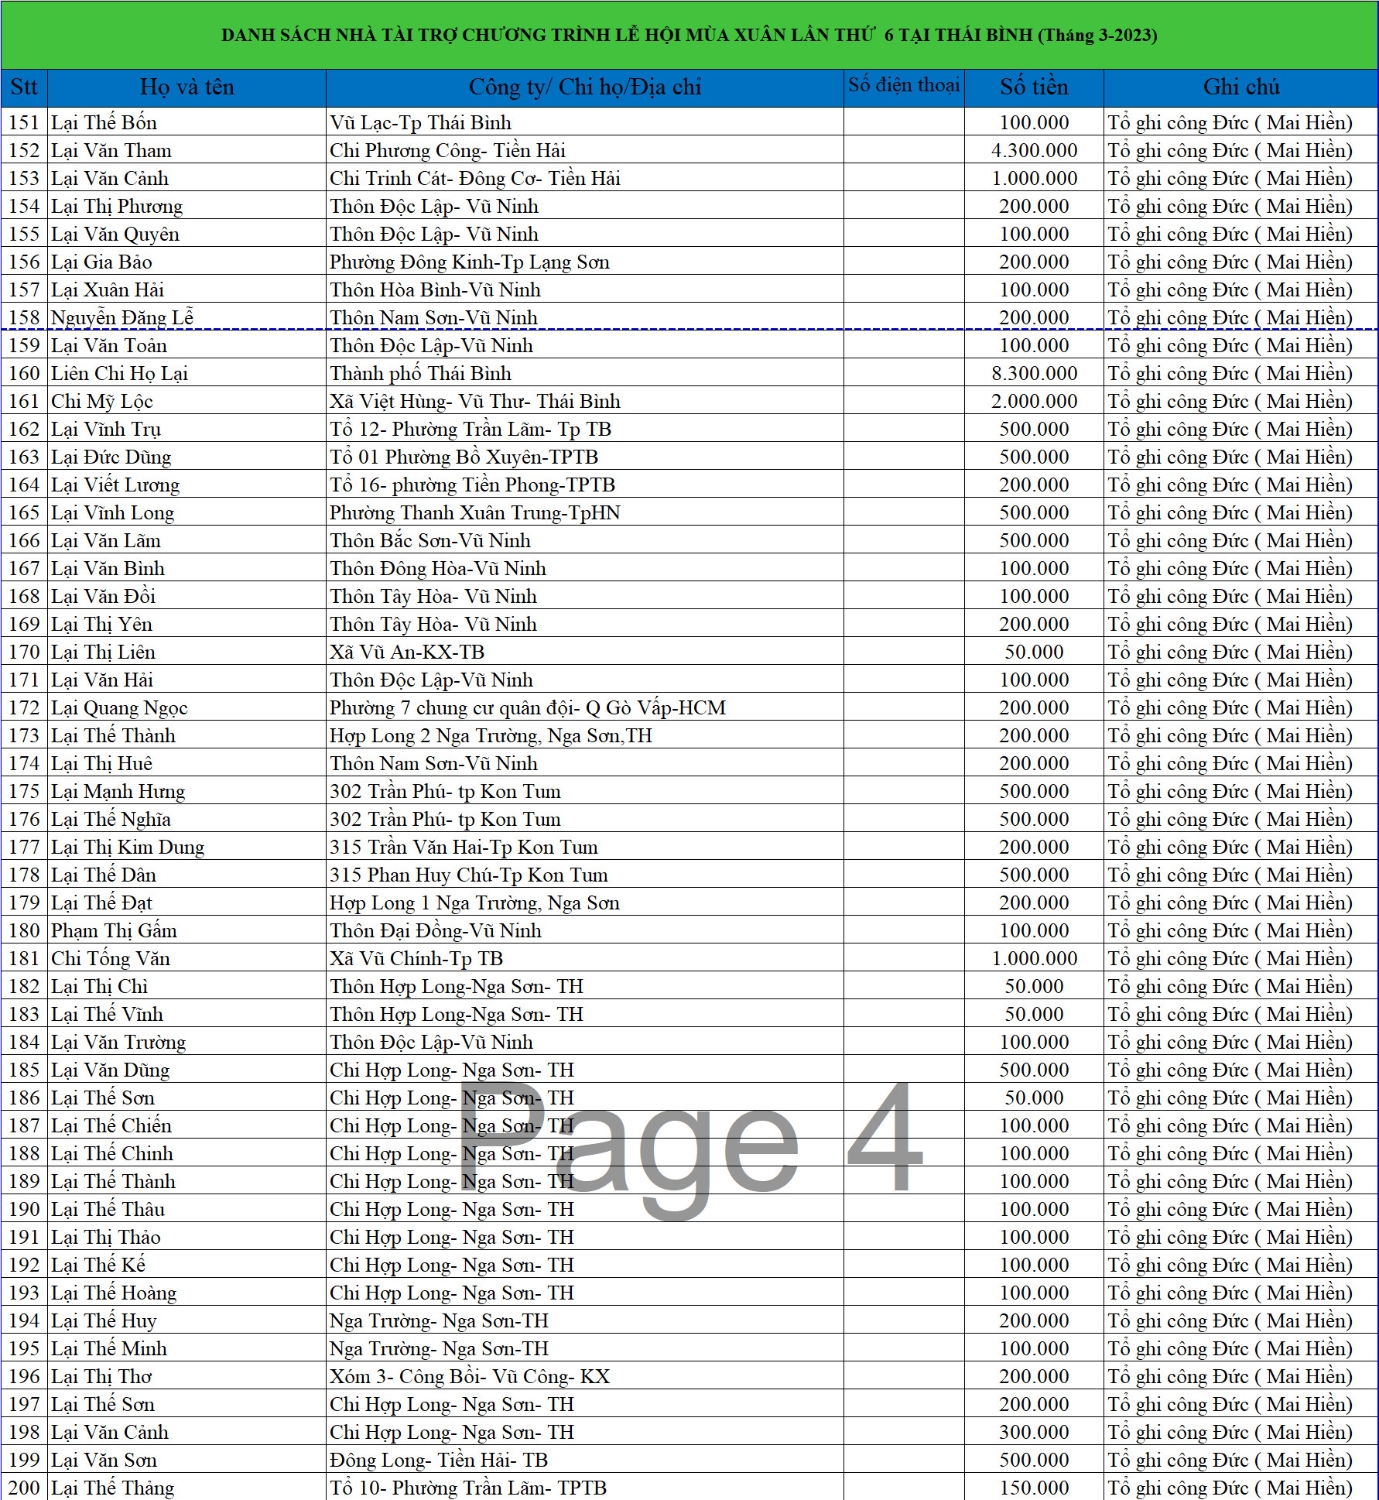The image size is (1379, 1500).
Task: Click the amount 4.300.000 for Lại Văn Tham
Action: (x=1034, y=151)
